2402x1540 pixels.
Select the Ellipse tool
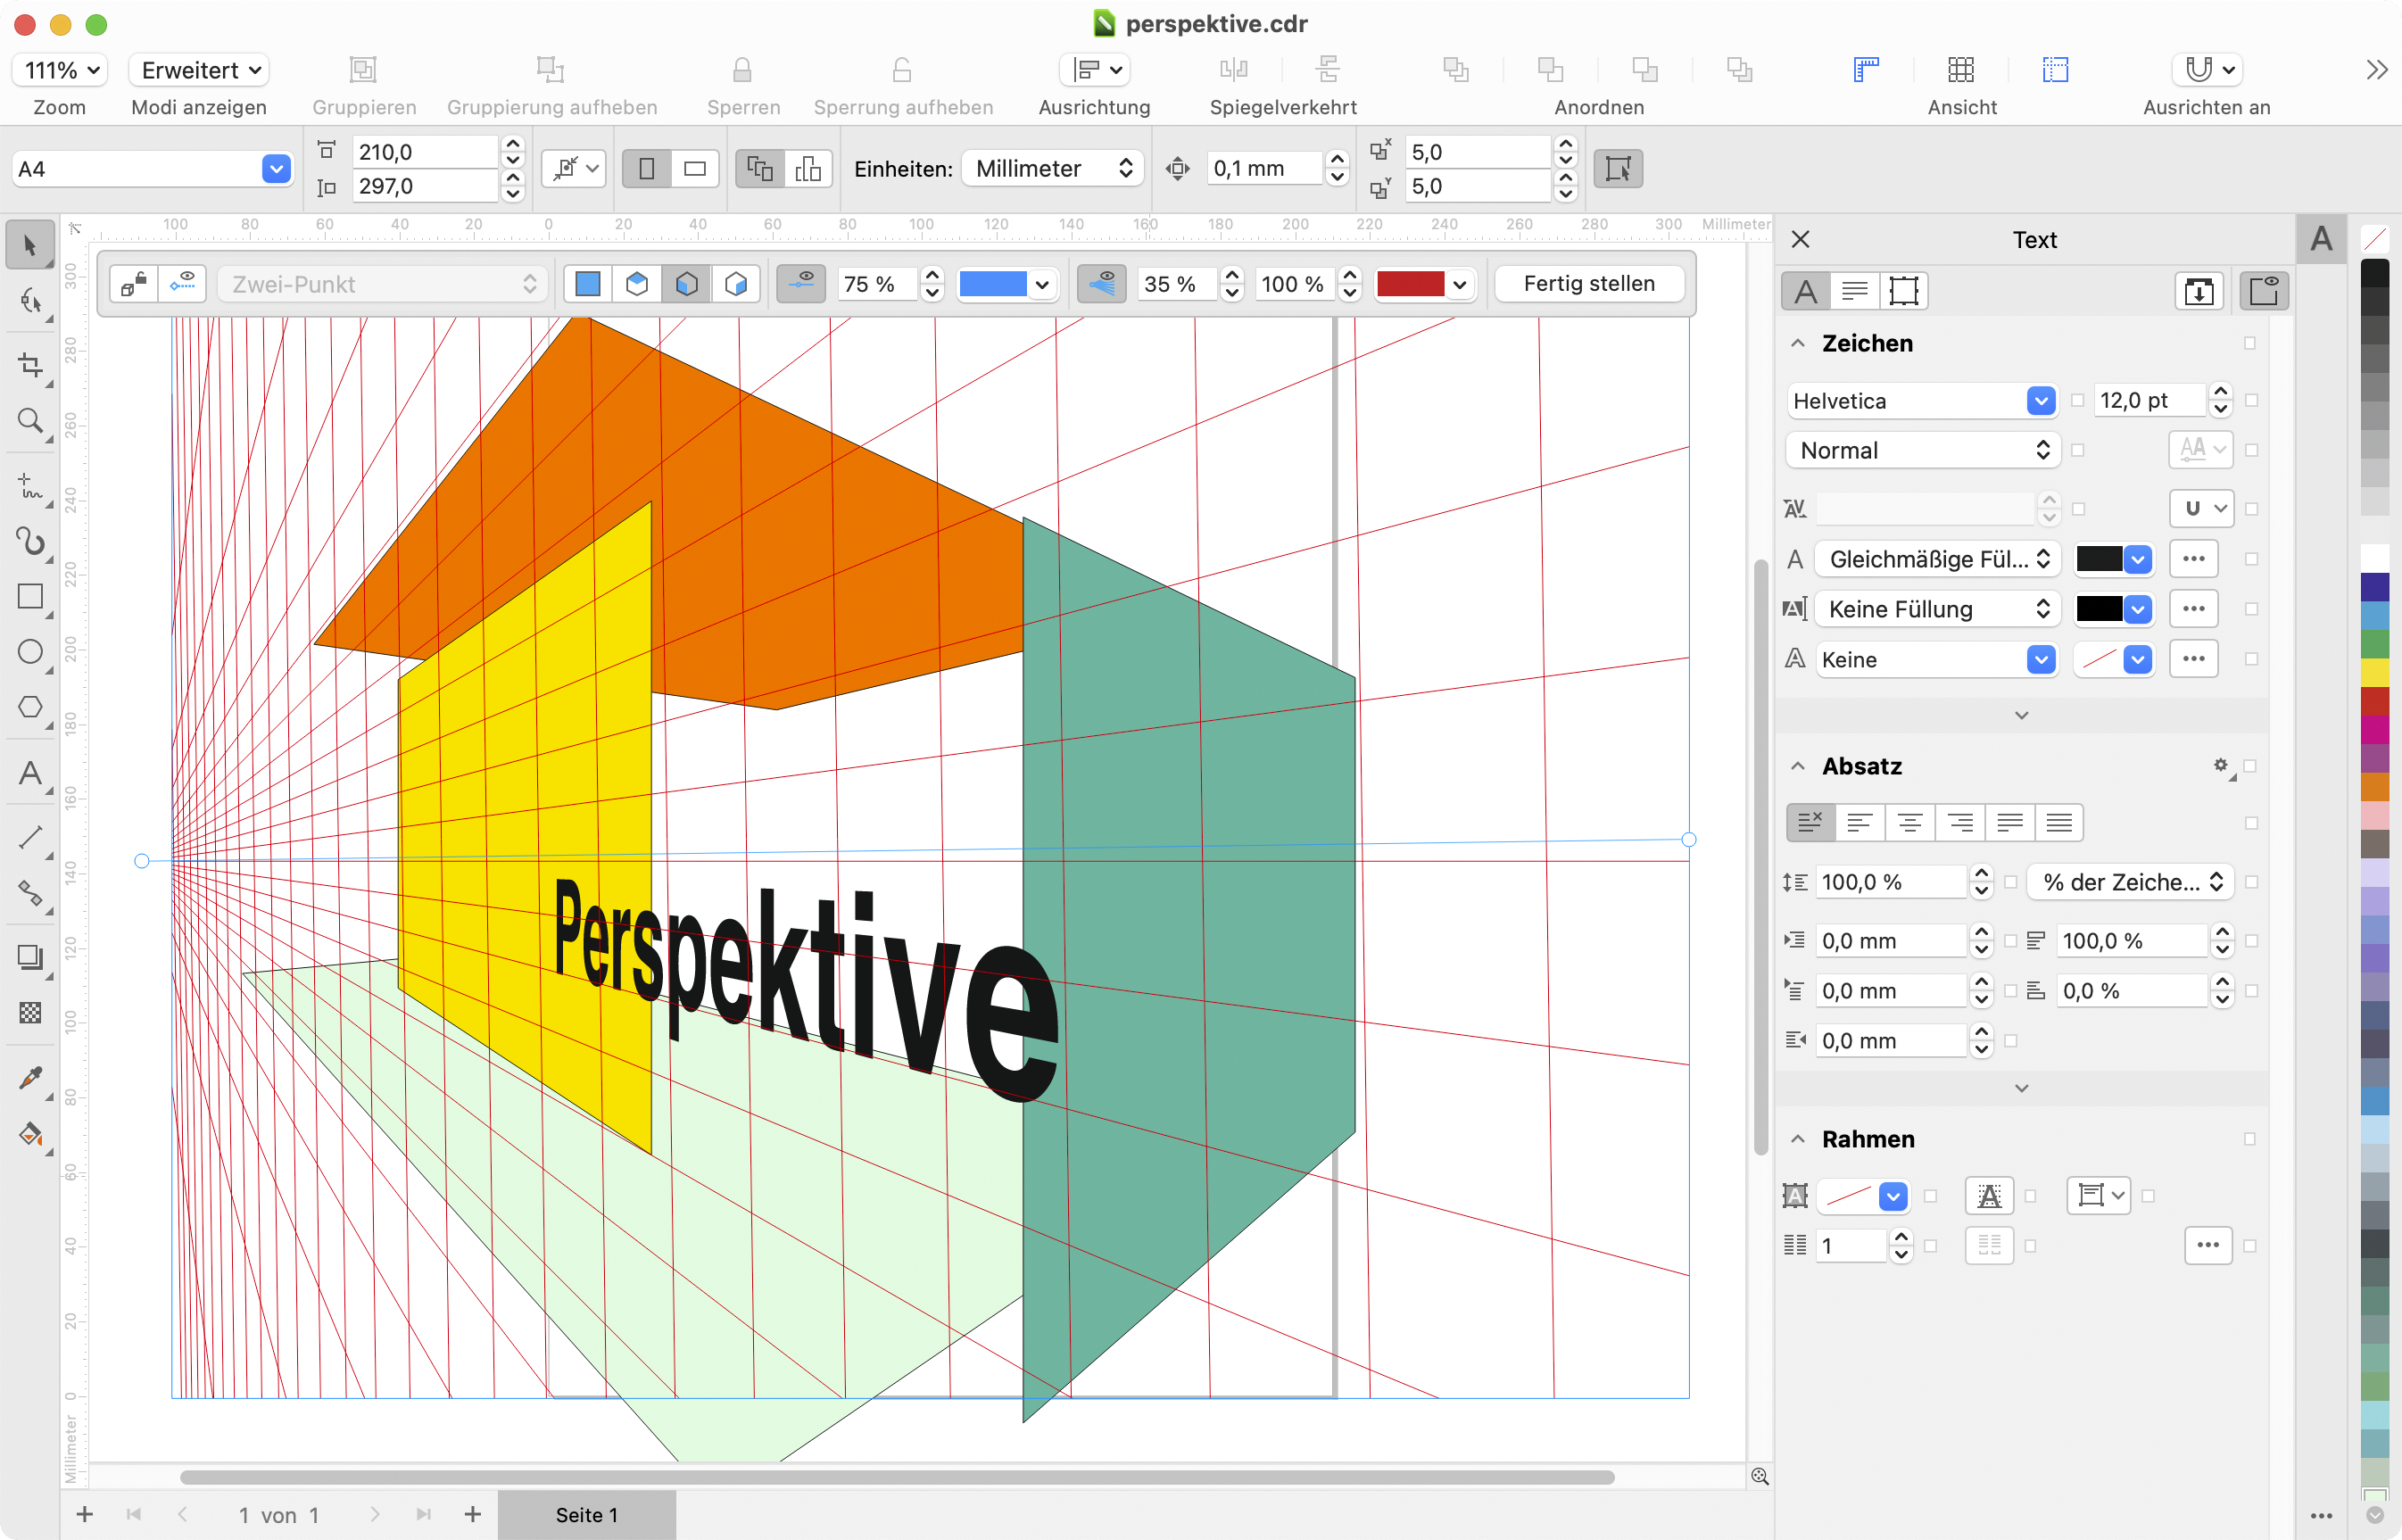[x=30, y=652]
